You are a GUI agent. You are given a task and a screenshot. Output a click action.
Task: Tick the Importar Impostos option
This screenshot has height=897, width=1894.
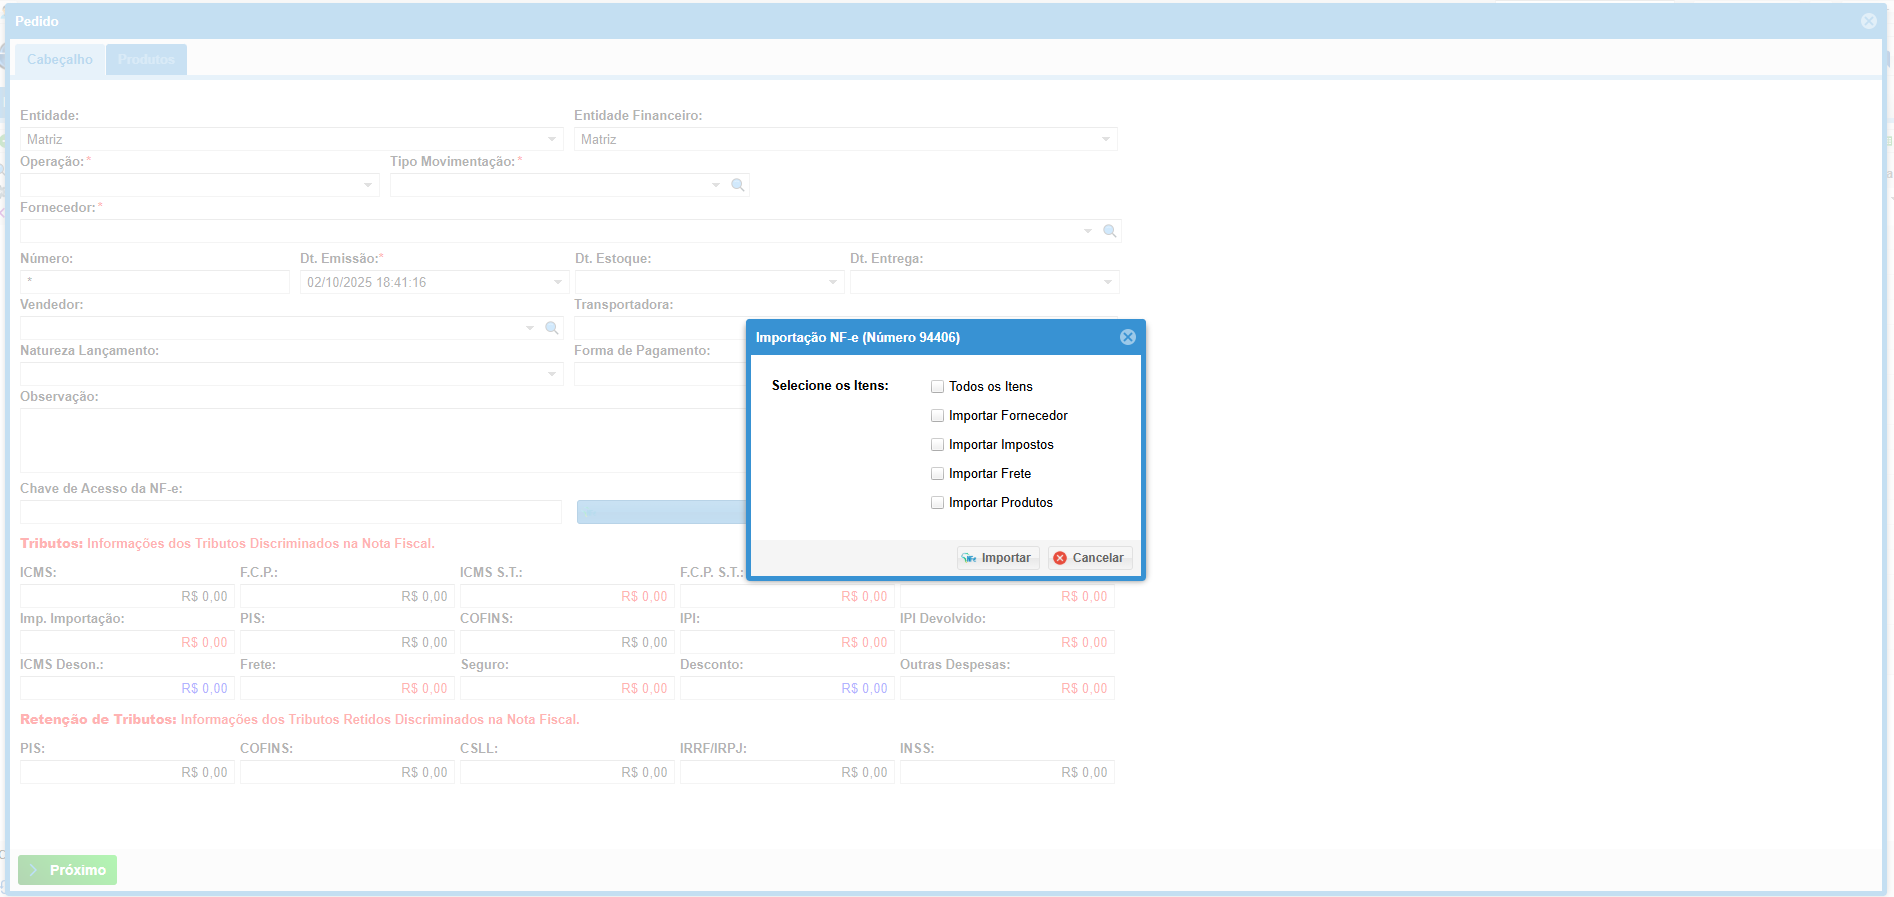pyautogui.click(x=937, y=445)
